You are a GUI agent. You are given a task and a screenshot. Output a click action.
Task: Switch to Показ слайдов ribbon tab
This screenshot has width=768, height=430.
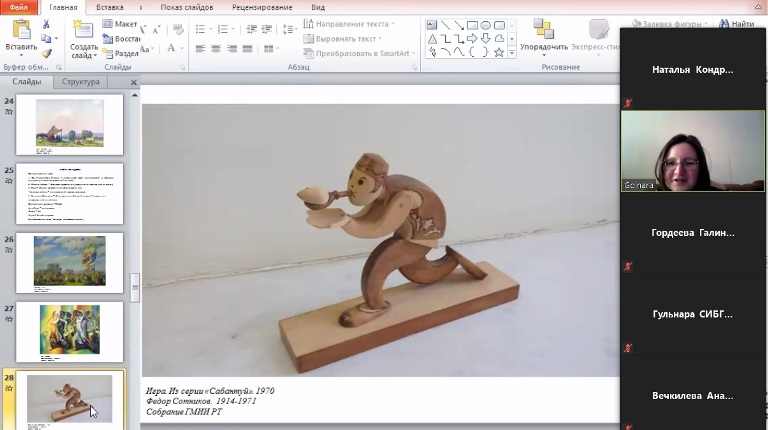[x=187, y=7]
